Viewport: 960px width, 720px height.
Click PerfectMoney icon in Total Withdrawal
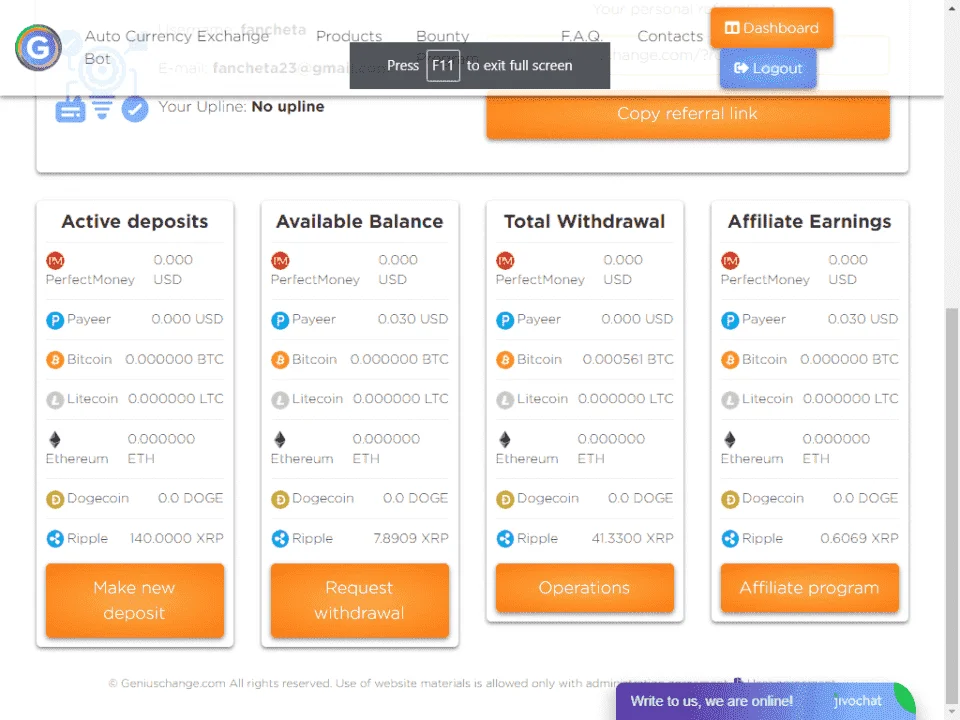pyautogui.click(x=505, y=261)
